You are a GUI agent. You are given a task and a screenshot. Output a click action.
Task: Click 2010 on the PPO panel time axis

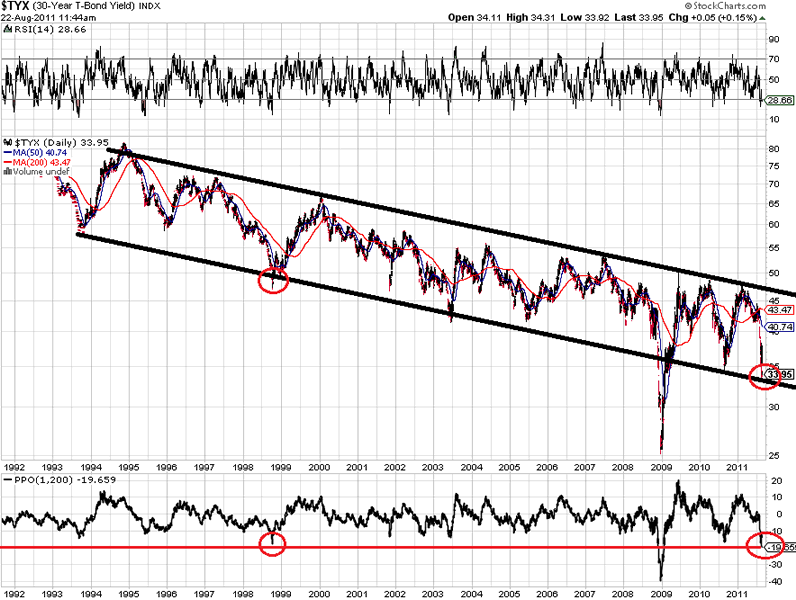(699, 594)
